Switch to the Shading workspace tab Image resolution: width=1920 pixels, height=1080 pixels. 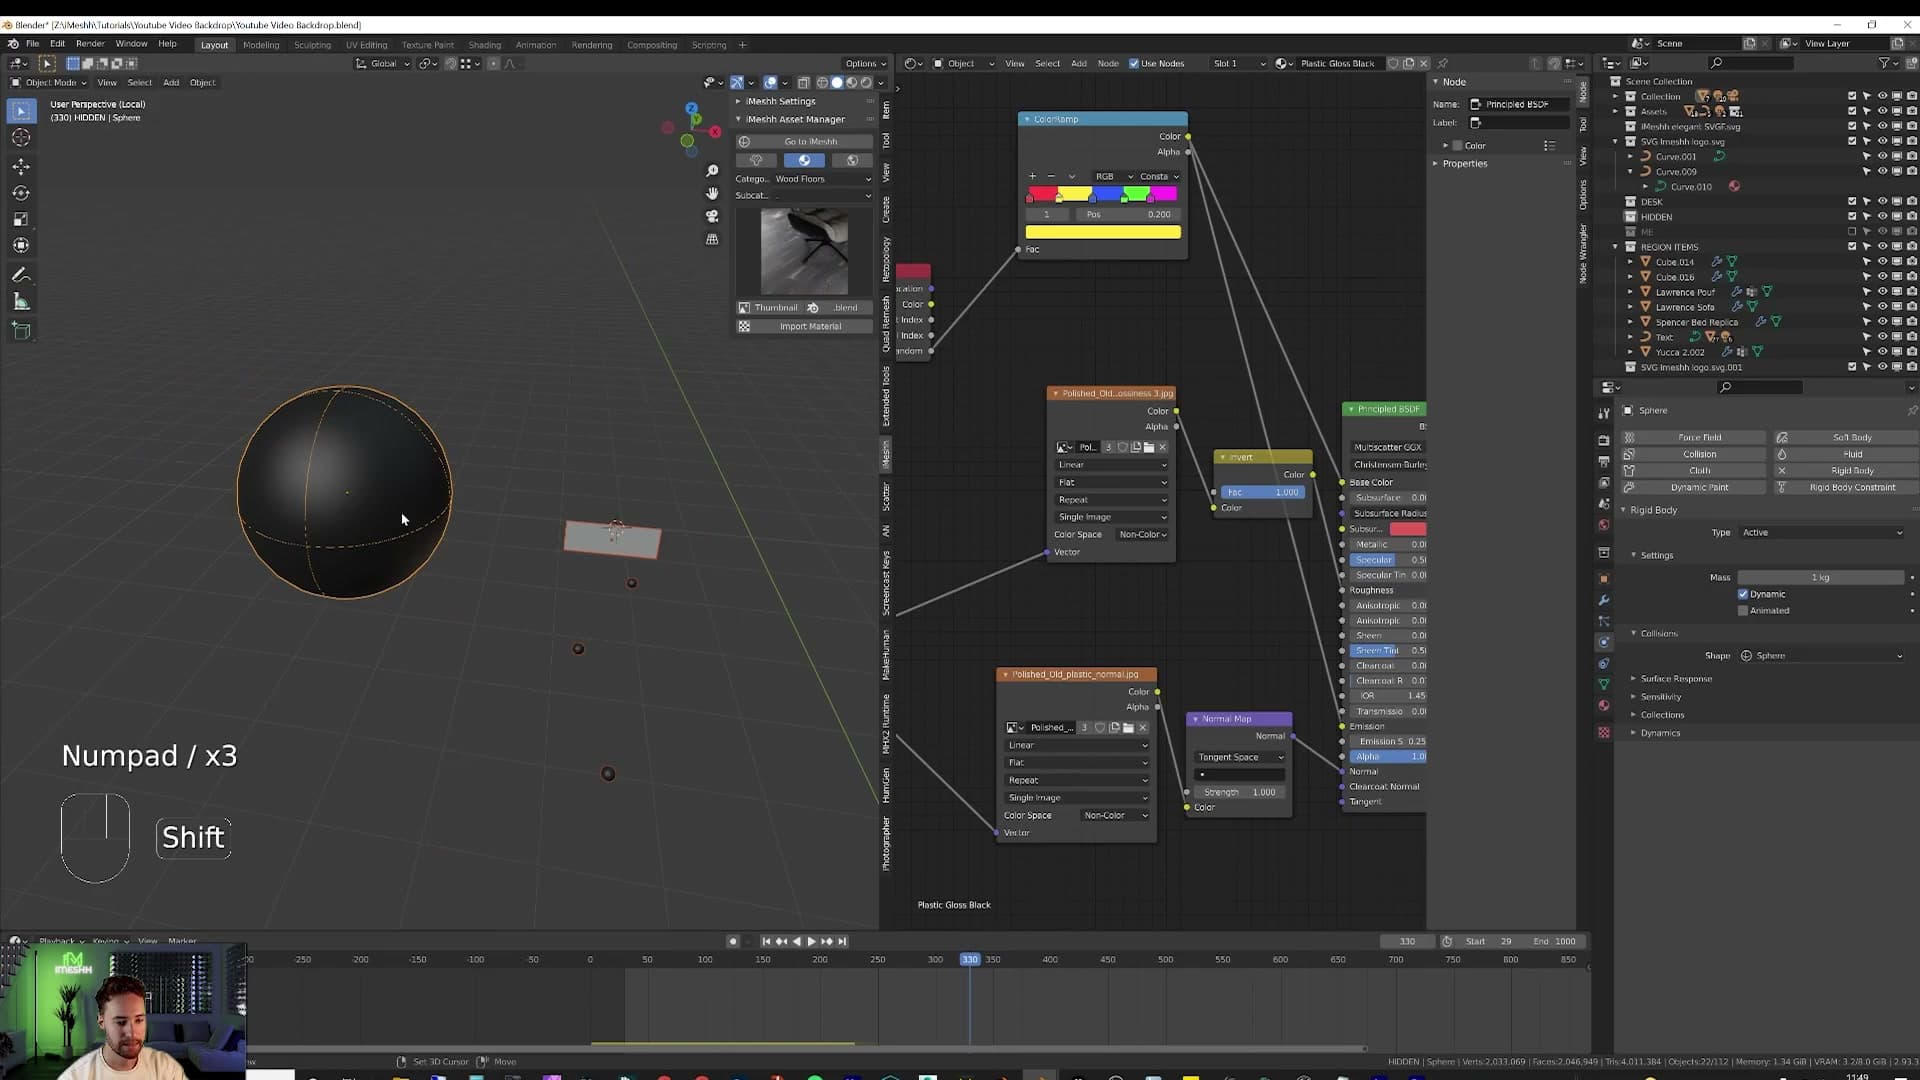point(485,45)
